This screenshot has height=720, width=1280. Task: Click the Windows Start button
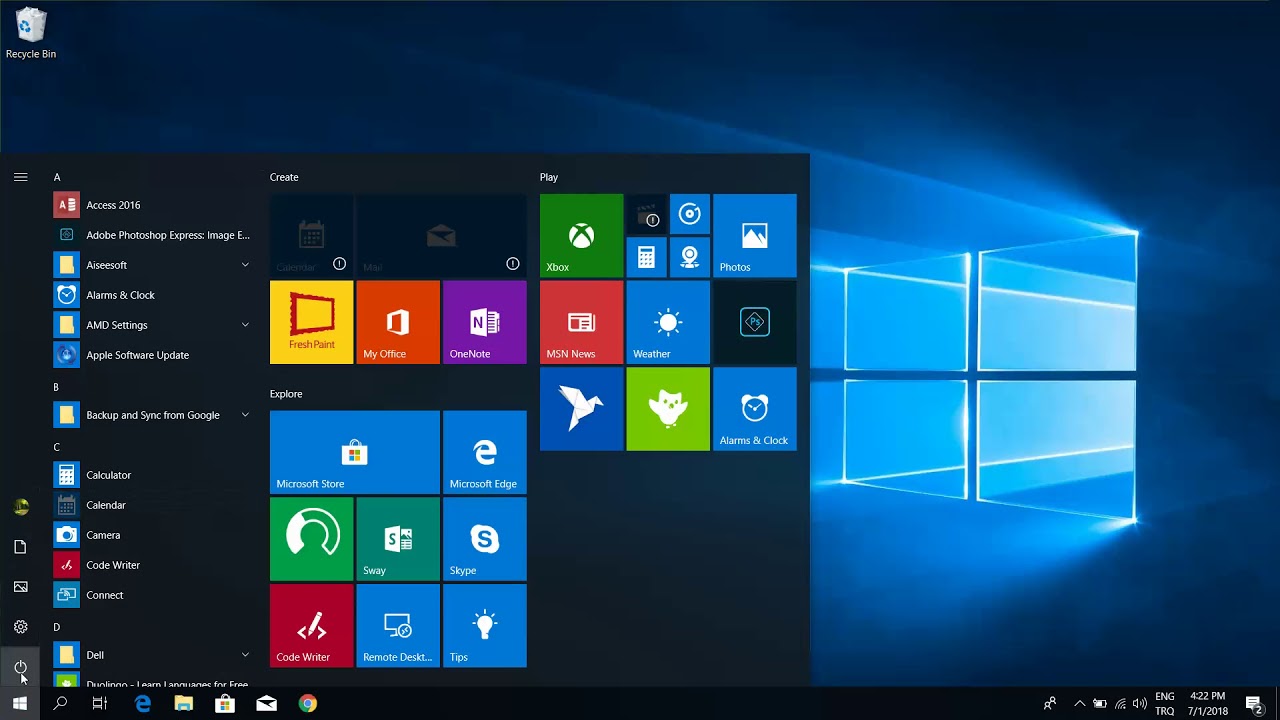[x=20, y=704]
